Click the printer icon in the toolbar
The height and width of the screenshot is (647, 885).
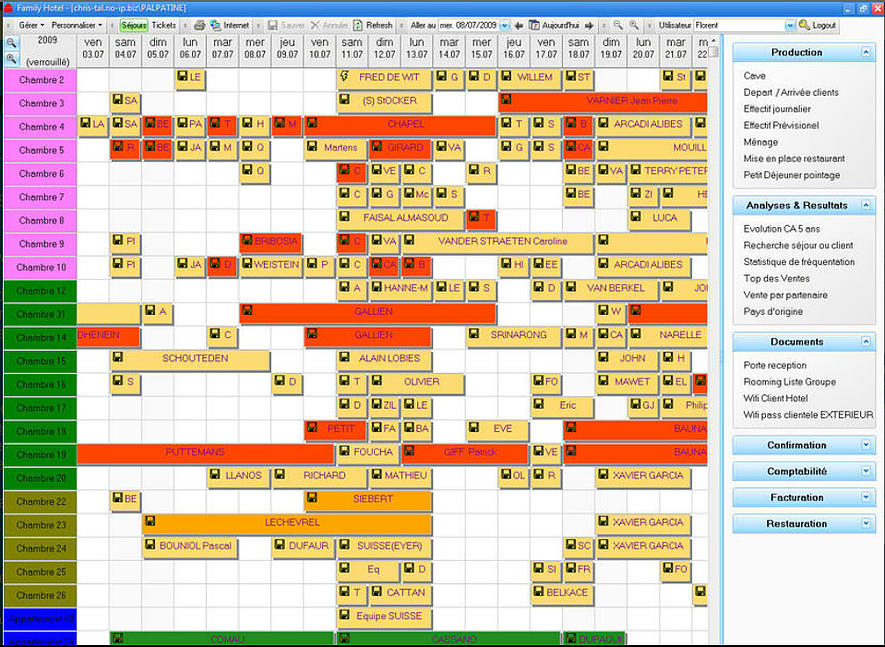(x=200, y=25)
